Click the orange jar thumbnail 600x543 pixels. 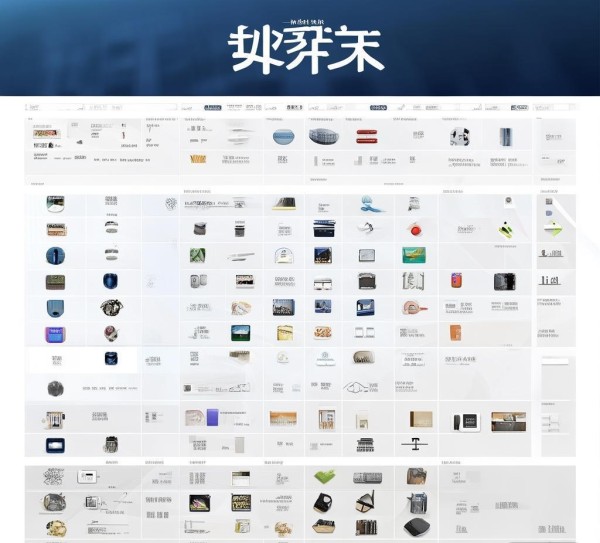pyautogui.click(x=457, y=280)
